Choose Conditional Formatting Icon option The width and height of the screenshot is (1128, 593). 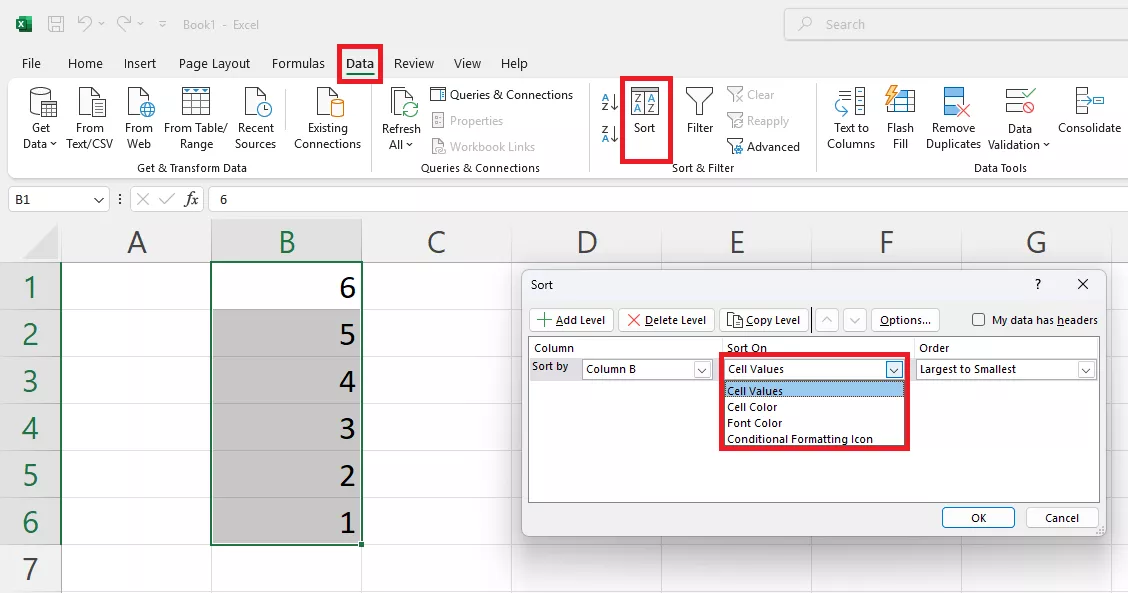coord(814,439)
